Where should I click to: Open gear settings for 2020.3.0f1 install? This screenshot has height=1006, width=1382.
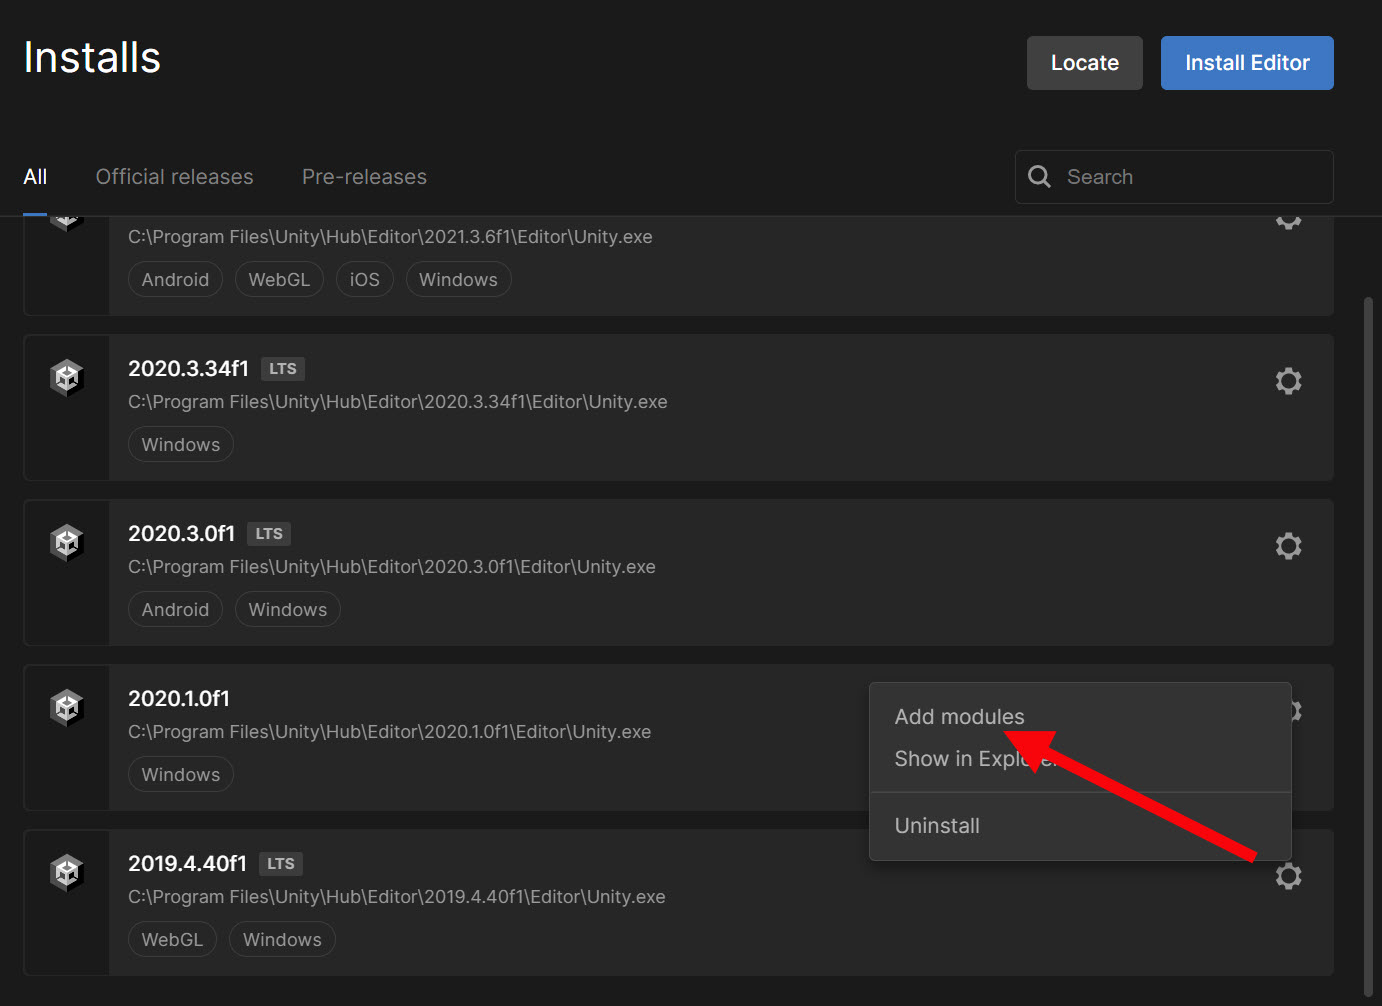(1288, 546)
